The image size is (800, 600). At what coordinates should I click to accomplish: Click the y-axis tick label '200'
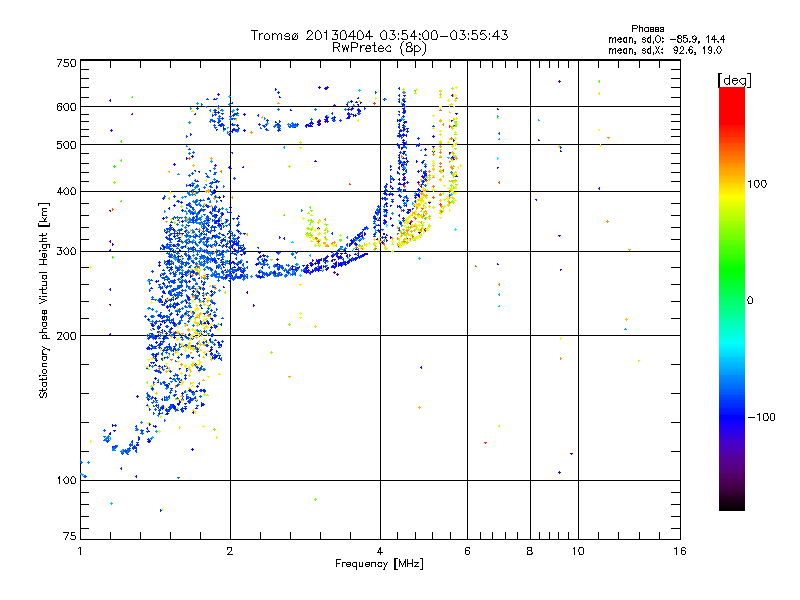click(x=67, y=336)
